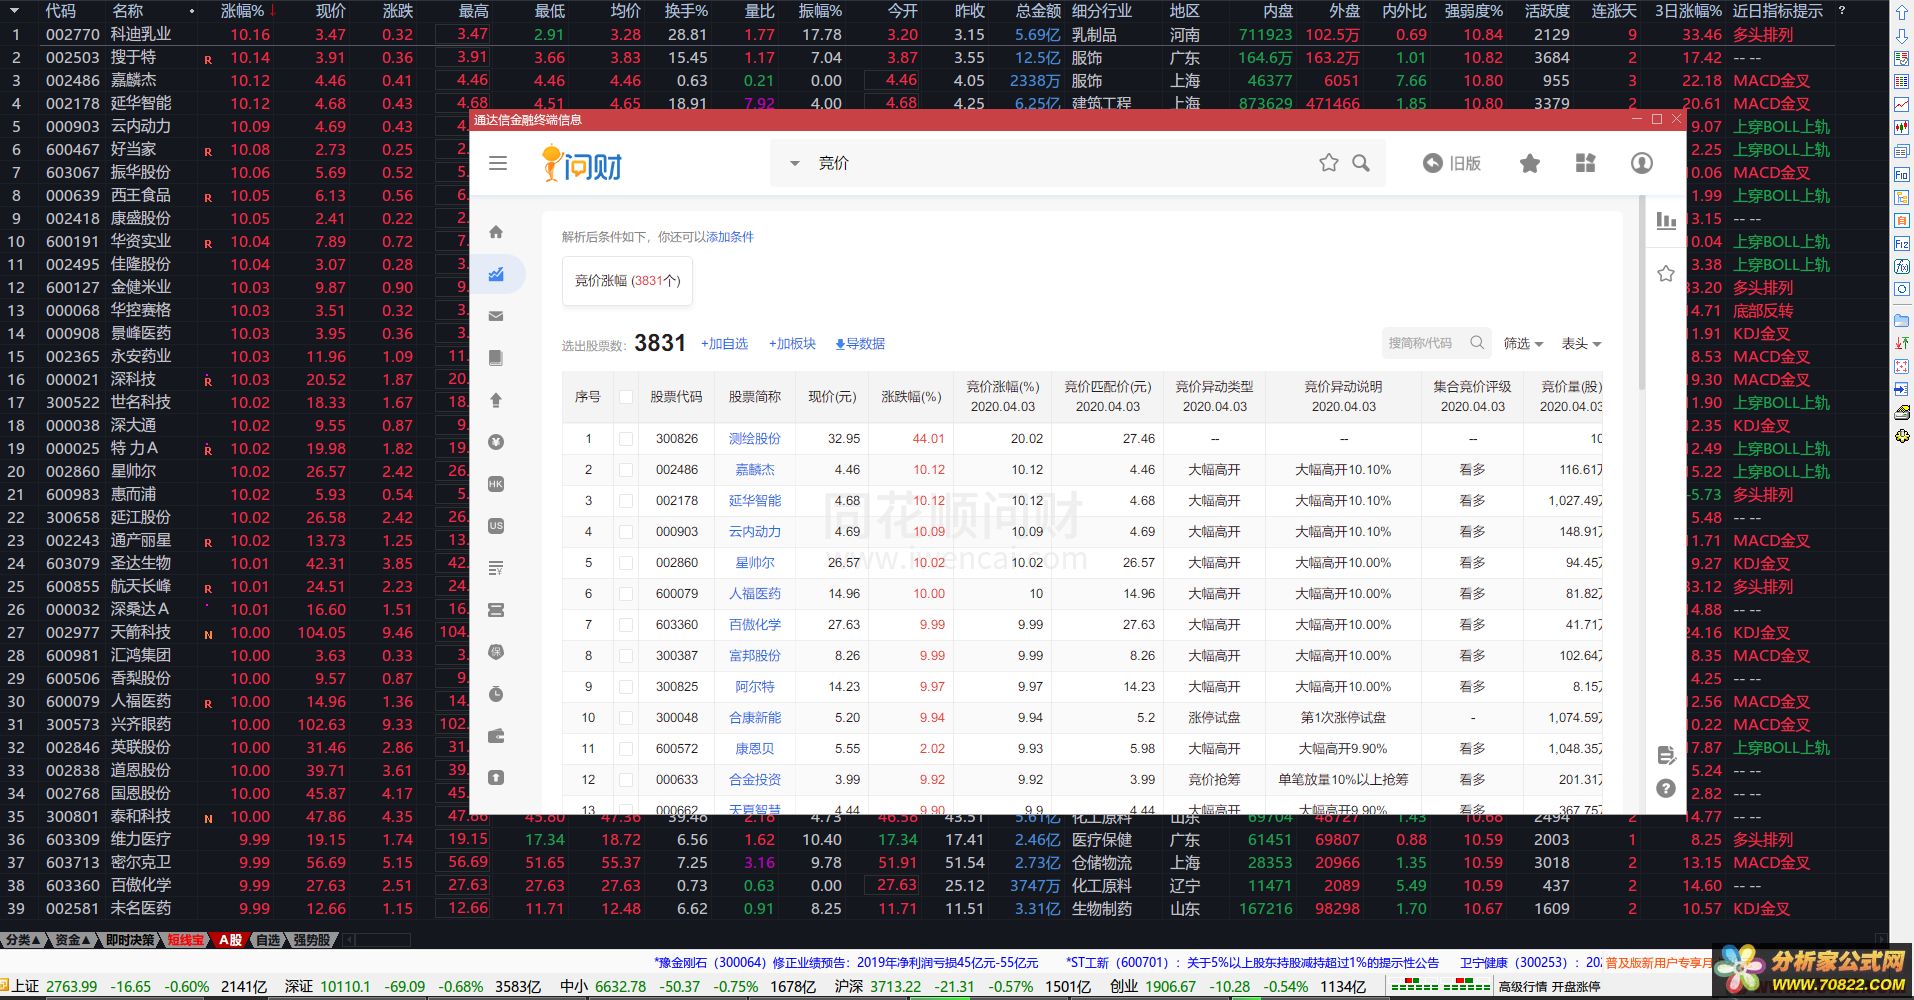The image size is (1914, 1000).
Task: Tick the checkbox for 云内动力 row
Action: click(626, 531)
